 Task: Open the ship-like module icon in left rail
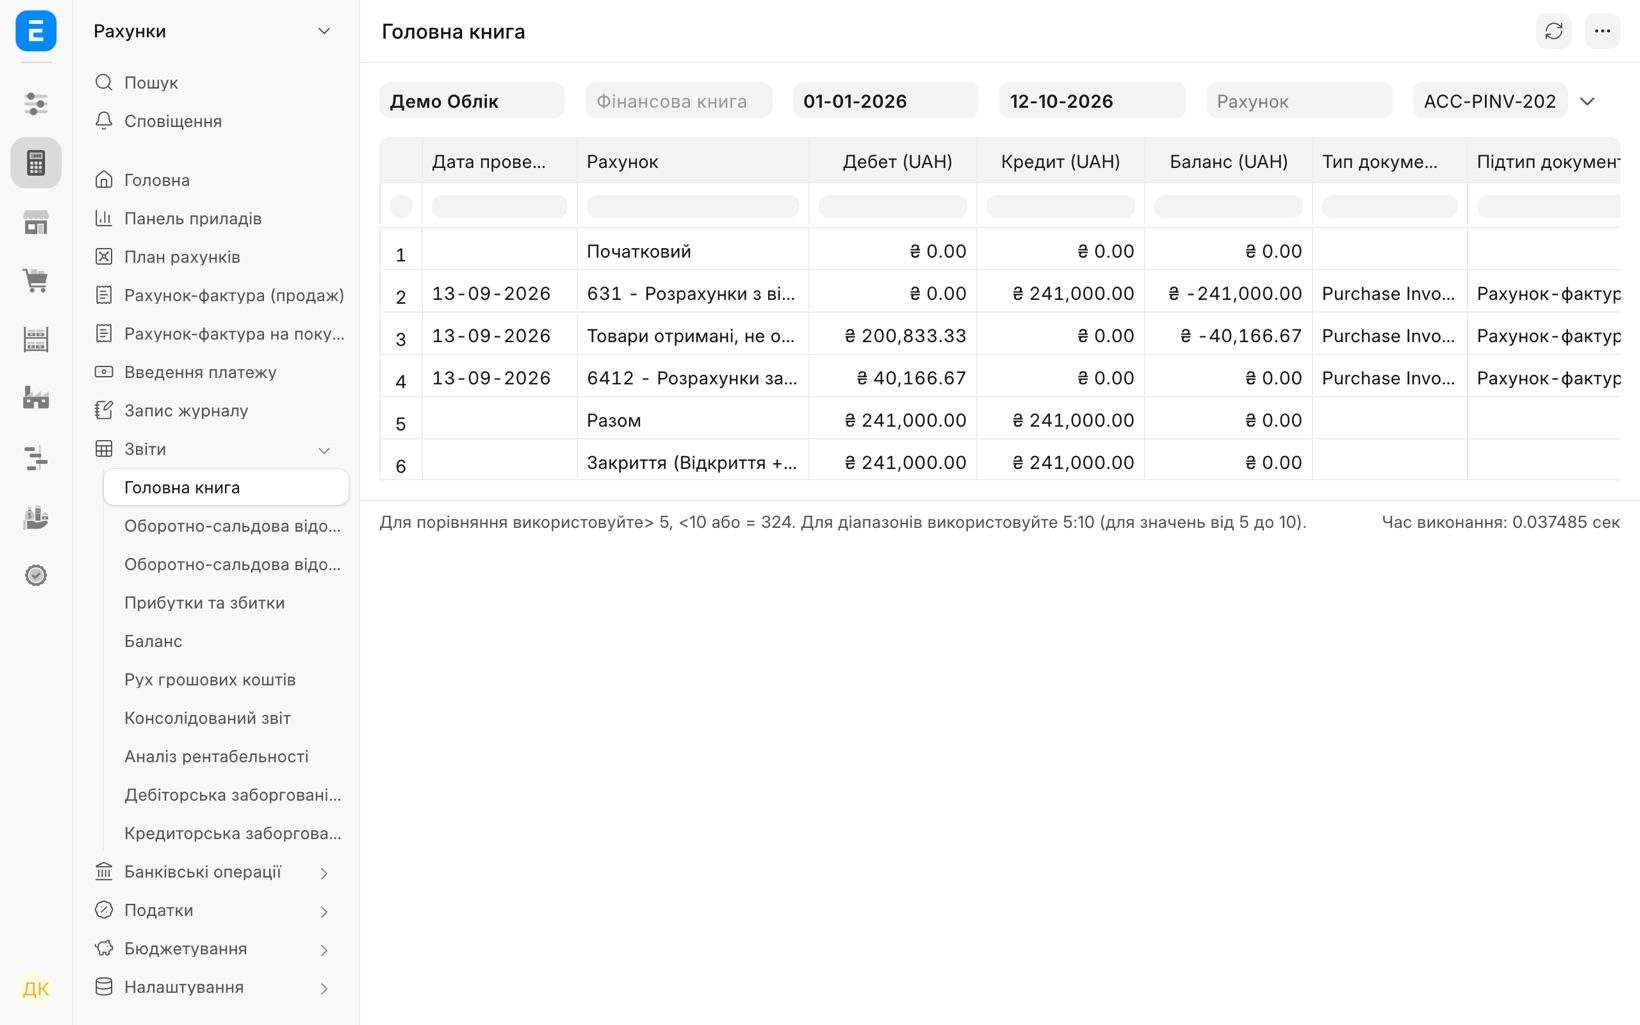coord(36,517)
